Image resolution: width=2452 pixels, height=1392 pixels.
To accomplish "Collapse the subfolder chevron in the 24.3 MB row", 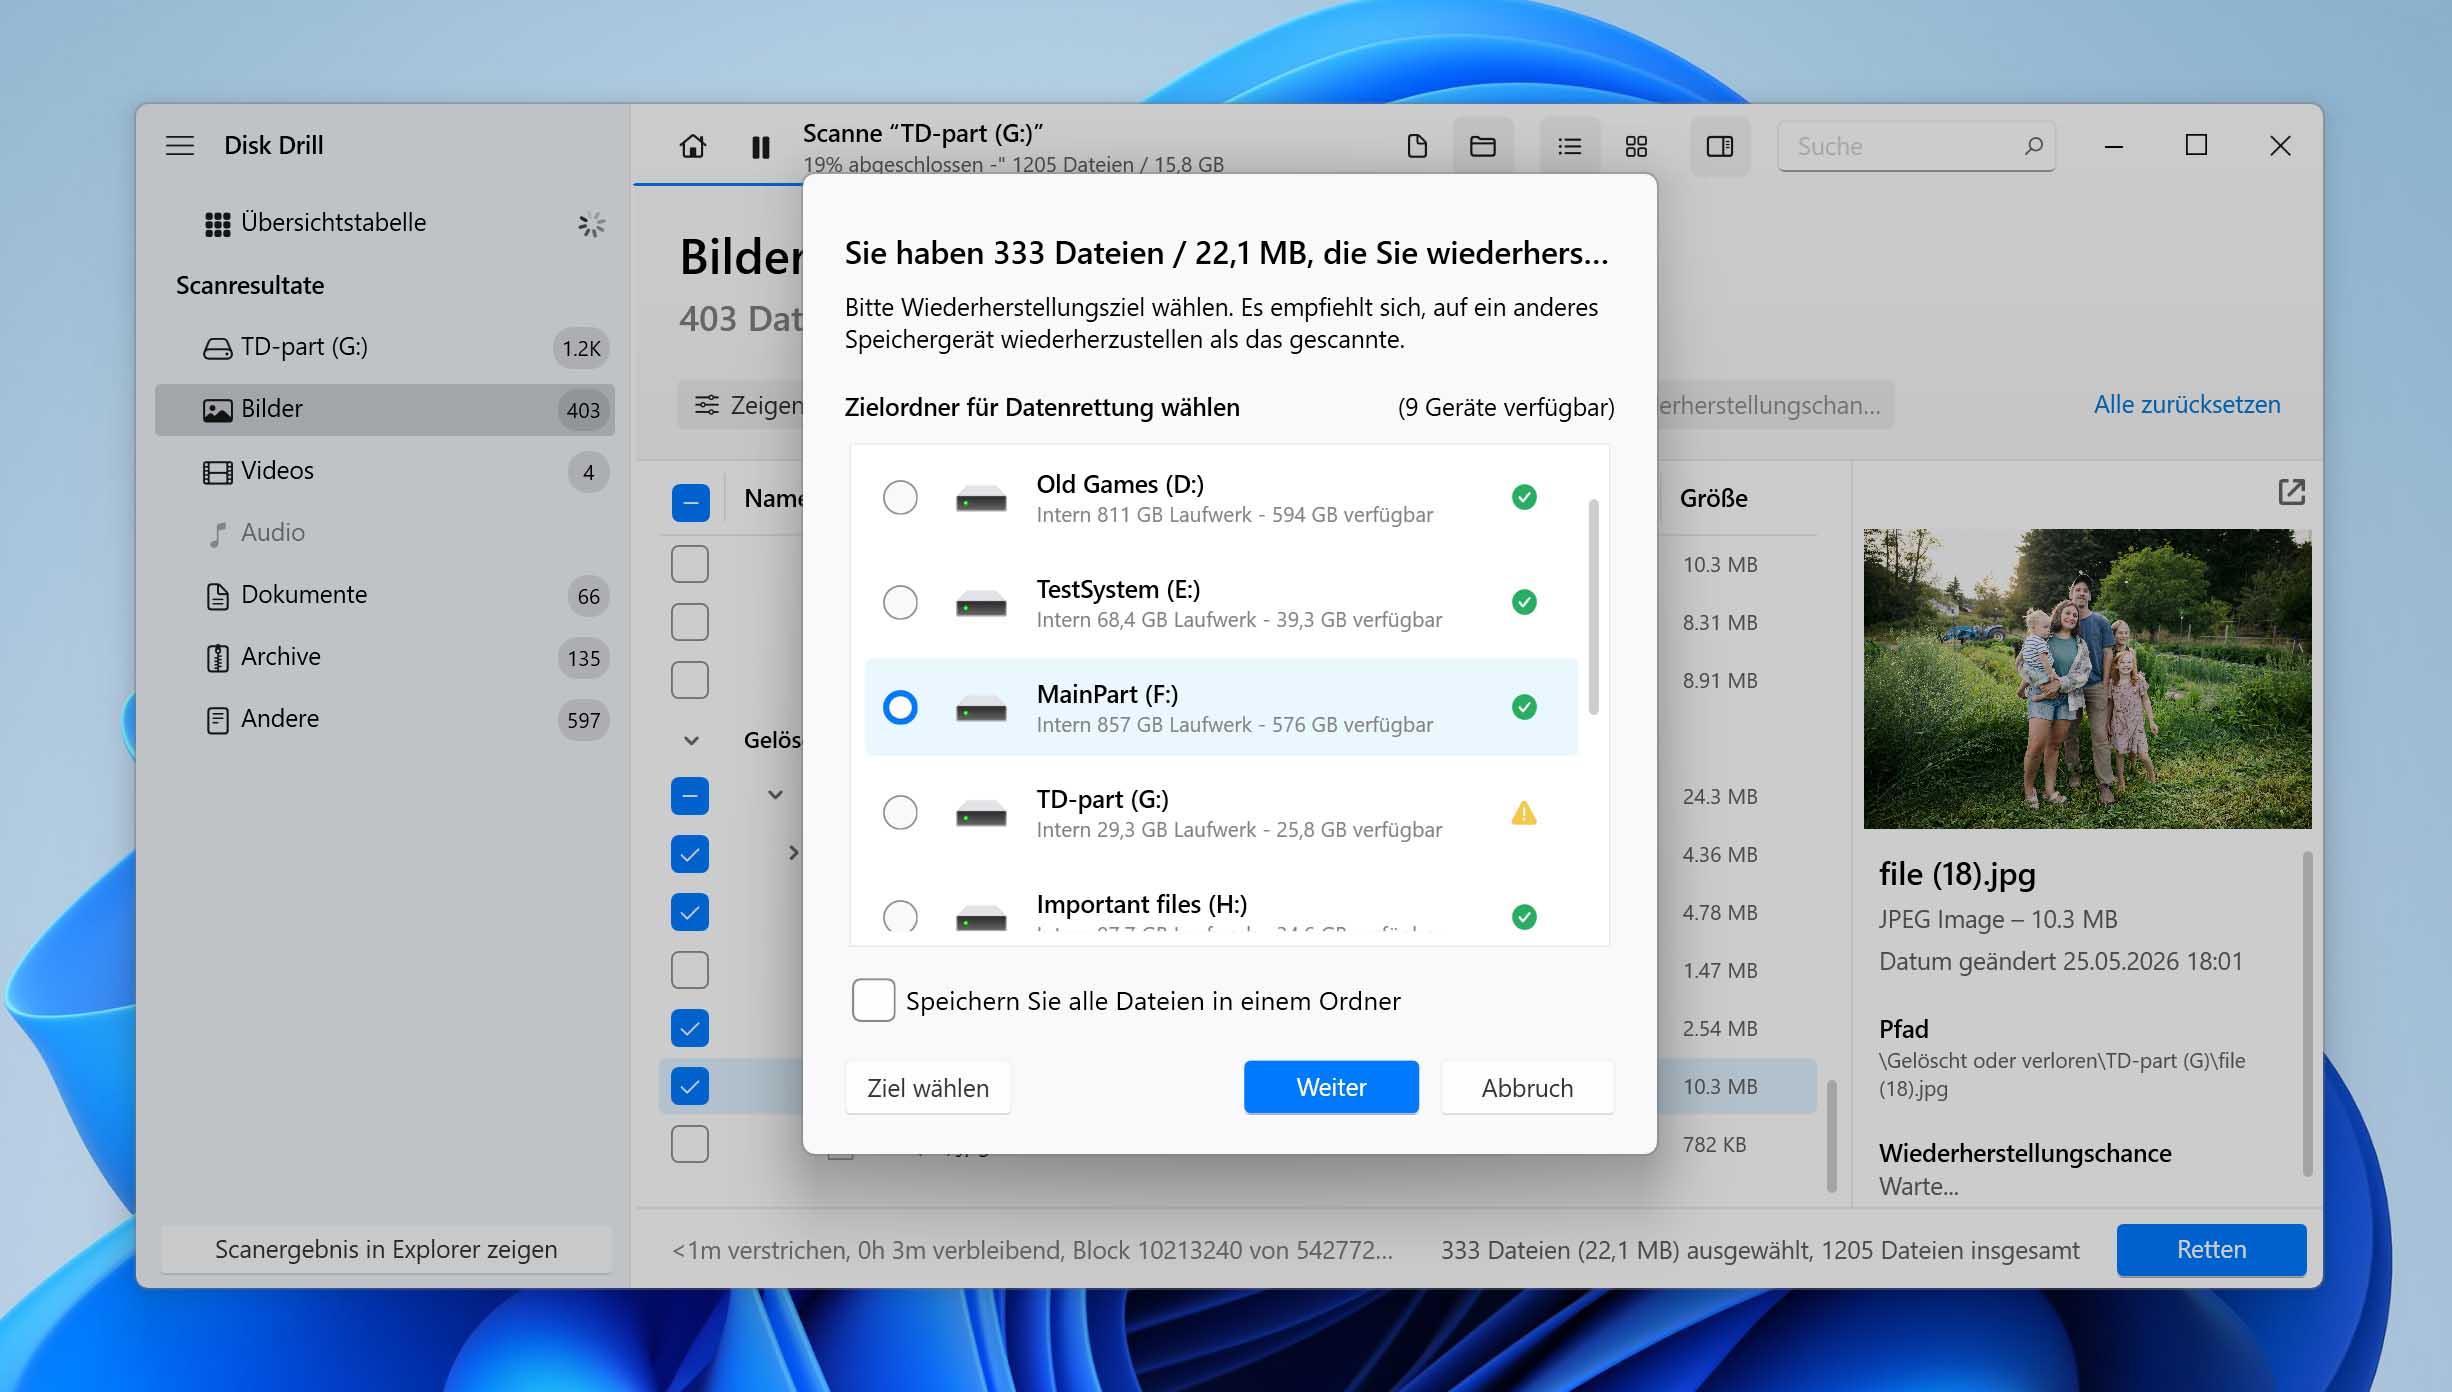I will coord(775,795).
